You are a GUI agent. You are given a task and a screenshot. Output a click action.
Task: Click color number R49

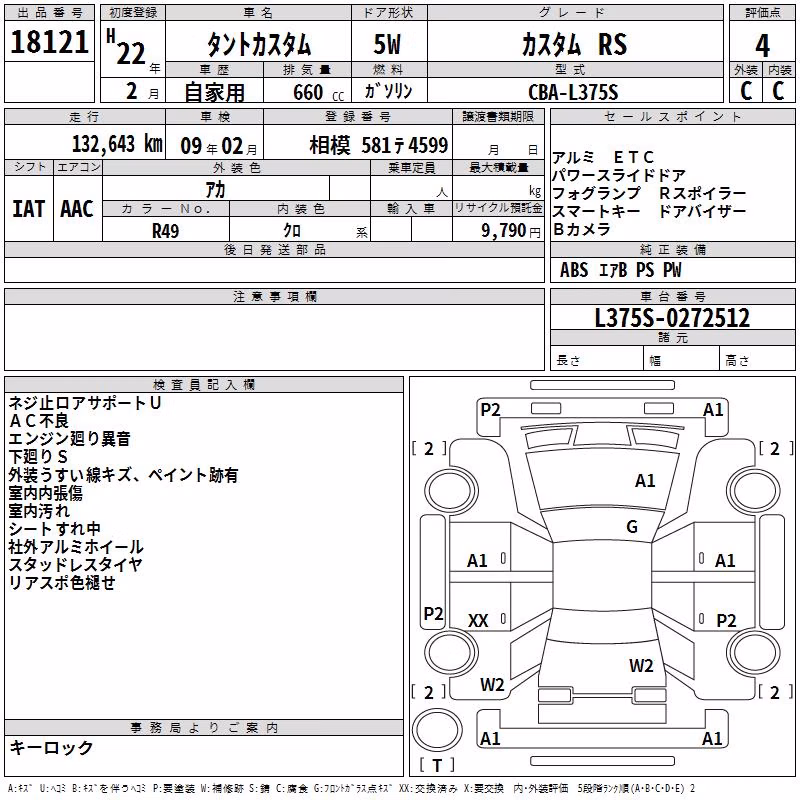165,231
